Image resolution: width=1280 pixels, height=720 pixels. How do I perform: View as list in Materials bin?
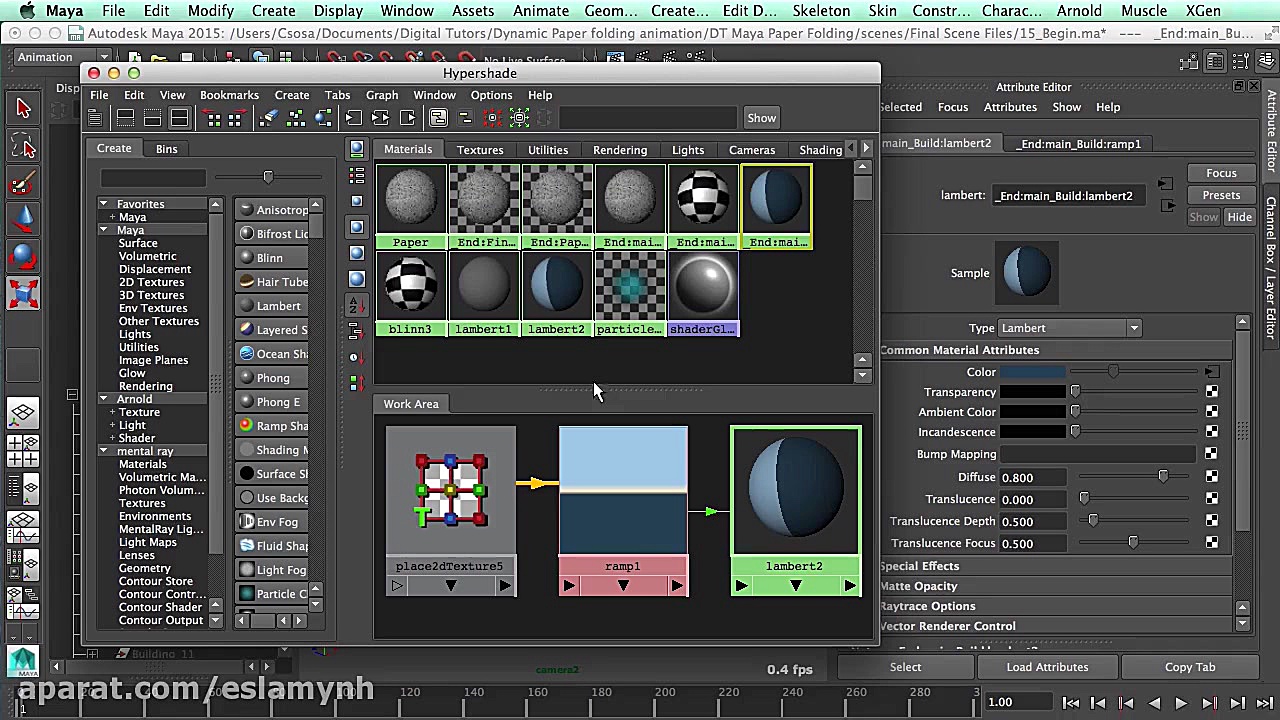[x=357, y=176]
